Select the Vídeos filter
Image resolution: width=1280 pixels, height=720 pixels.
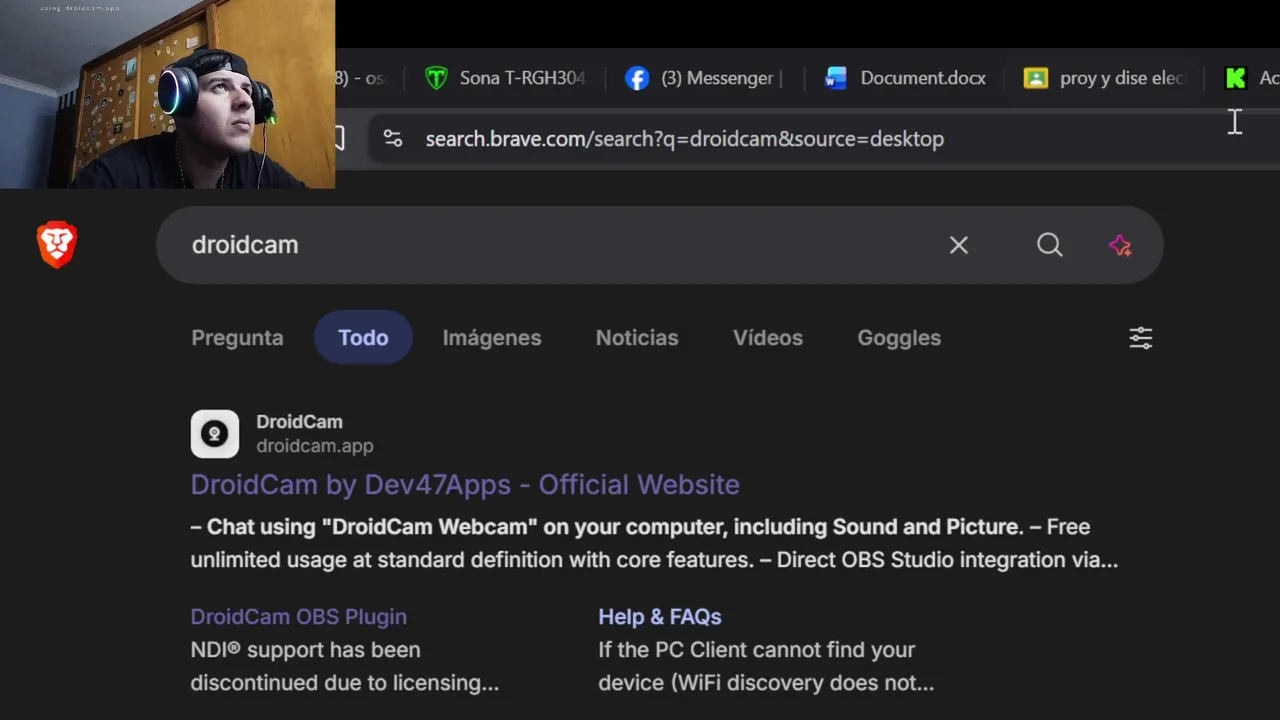pyautogui.click(x=768, y=338)
